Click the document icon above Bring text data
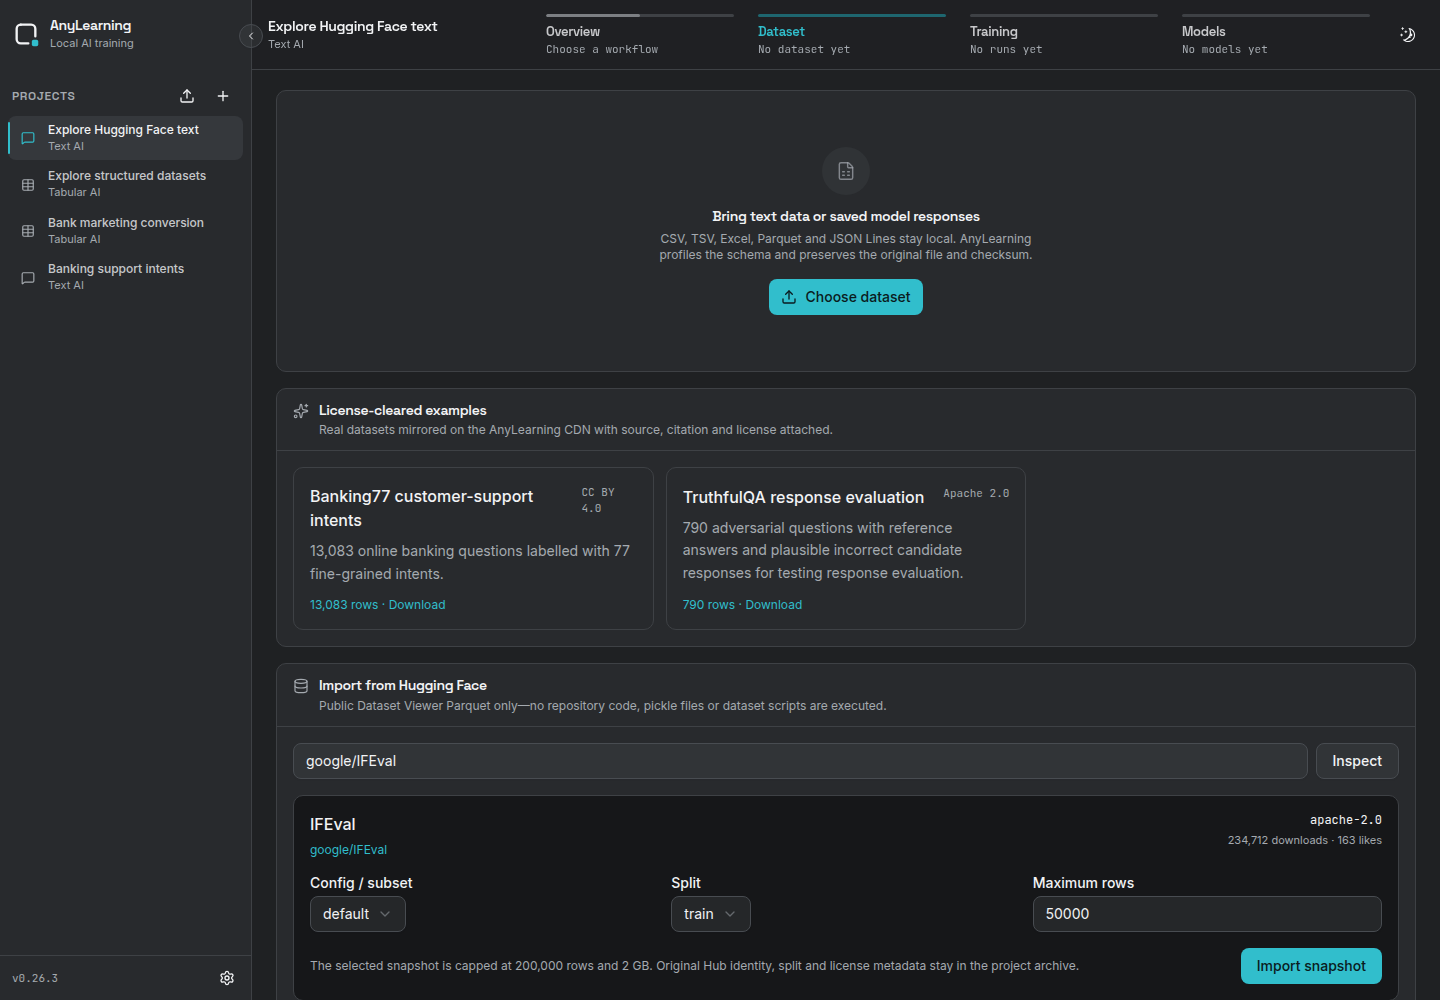The width and height of the screenshot is (1440, 1000). (846, 171)
